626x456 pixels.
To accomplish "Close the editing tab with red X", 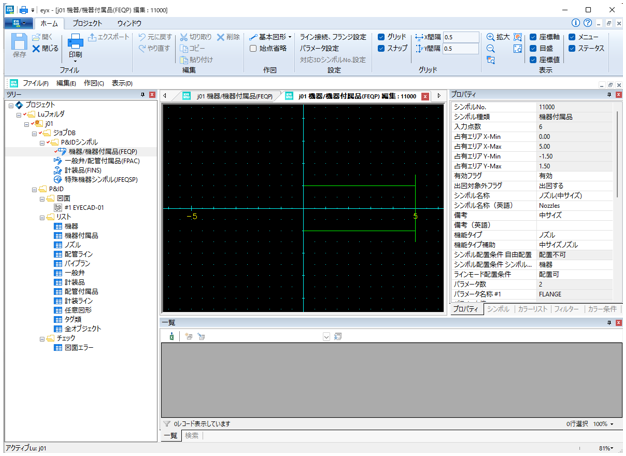I will (425, 96).
